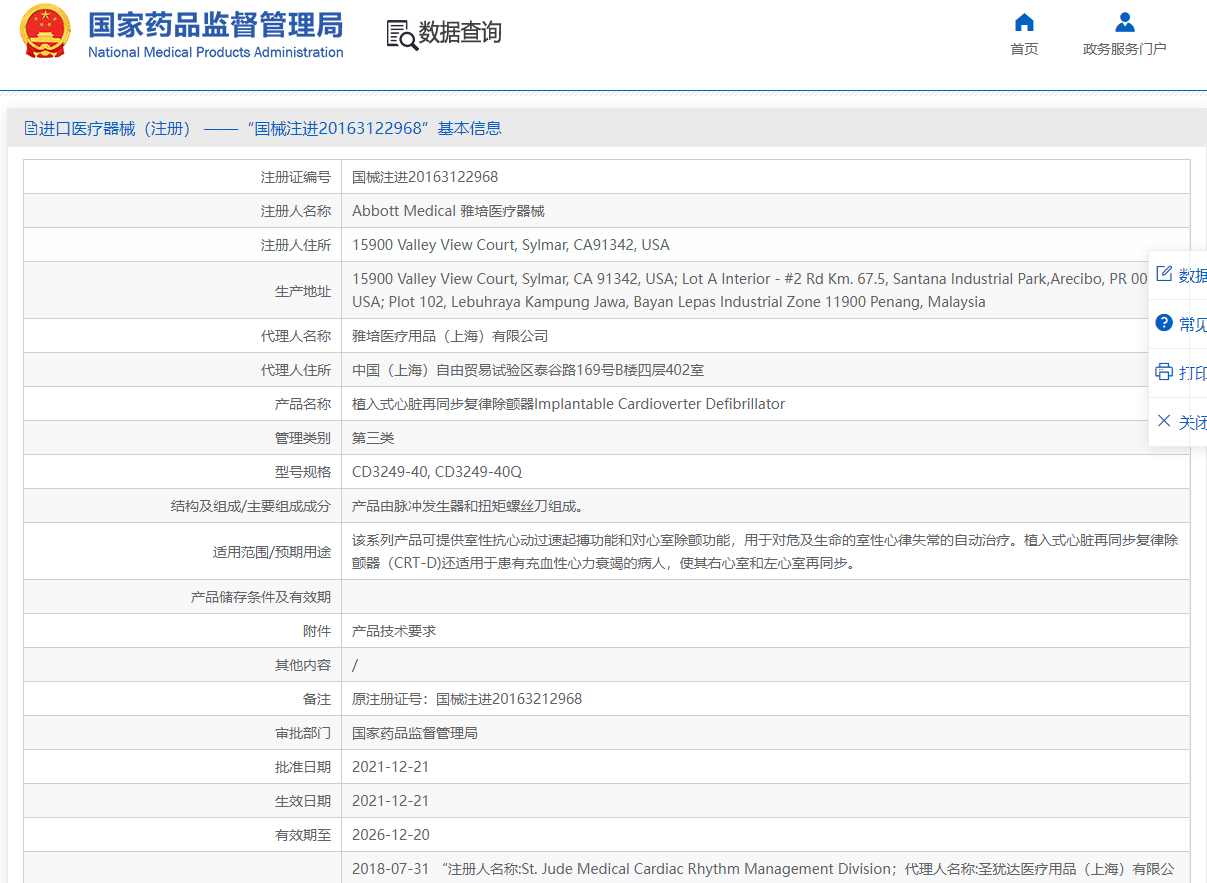
Task: Click the NMPA national emblem logo
Action: pos(46,33)
